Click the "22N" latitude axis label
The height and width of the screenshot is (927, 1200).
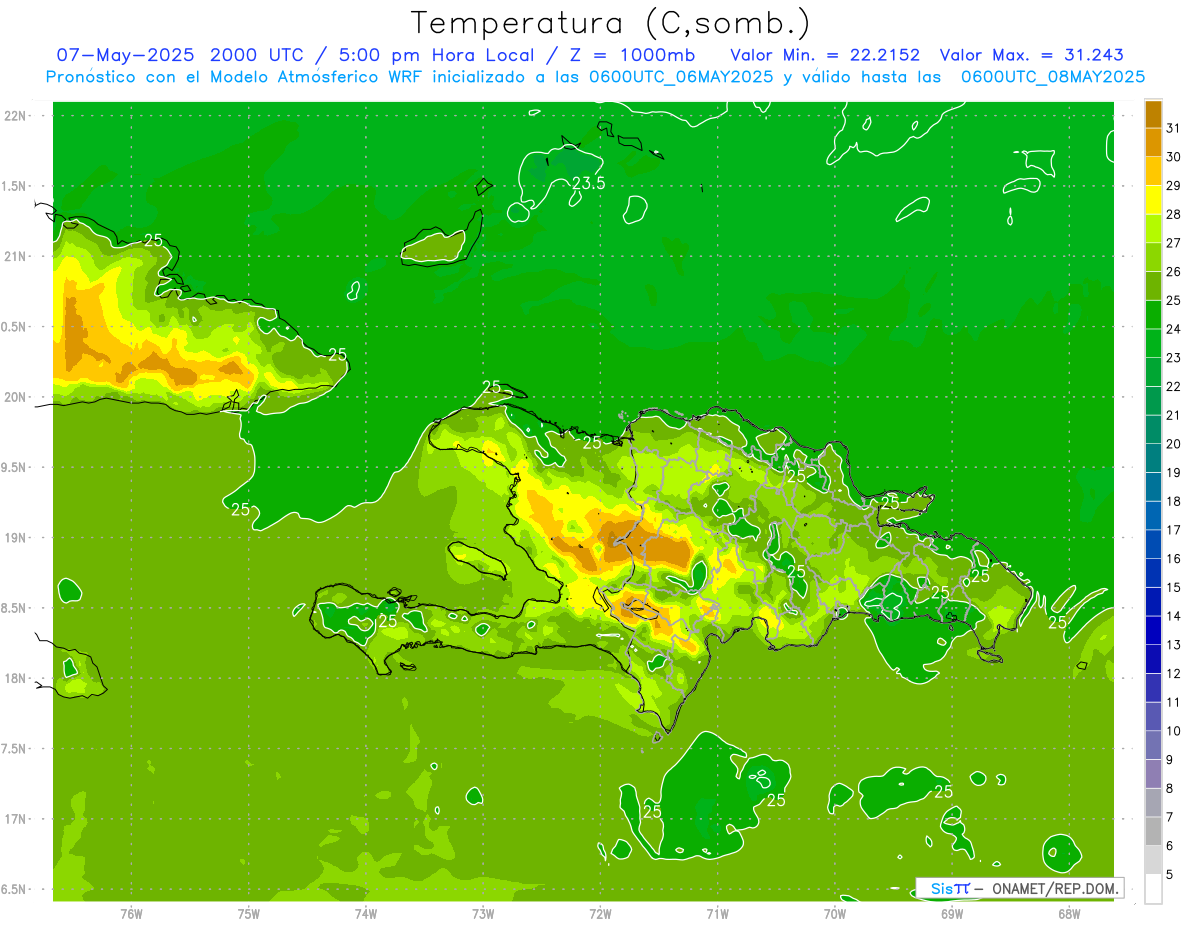(15, 116)
